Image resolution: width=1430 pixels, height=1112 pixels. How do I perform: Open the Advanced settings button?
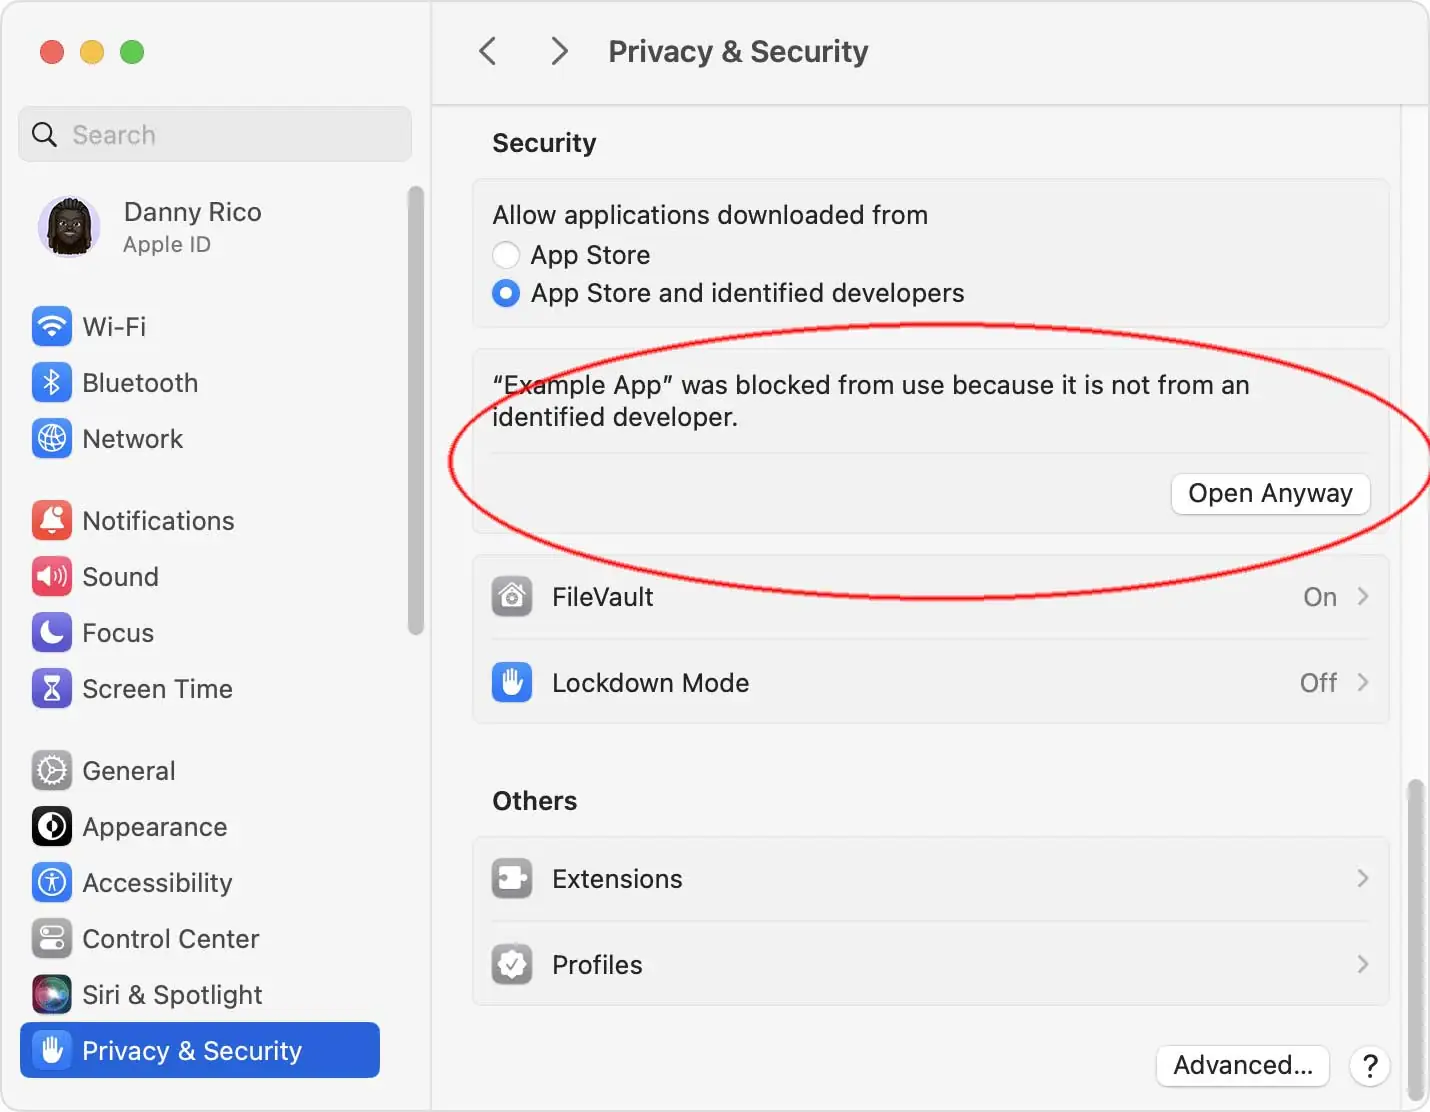pos(1242,1066)
